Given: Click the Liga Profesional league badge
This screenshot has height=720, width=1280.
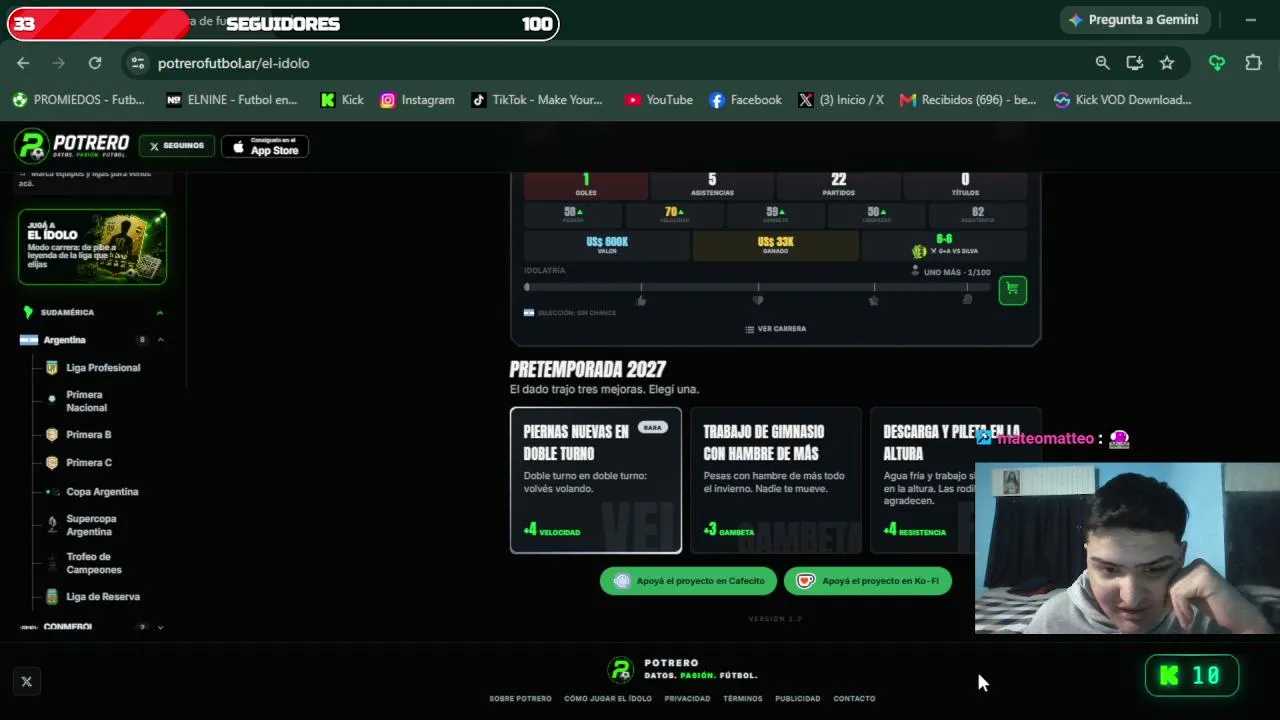Looking at the screenshot, I should click(52, 368).
